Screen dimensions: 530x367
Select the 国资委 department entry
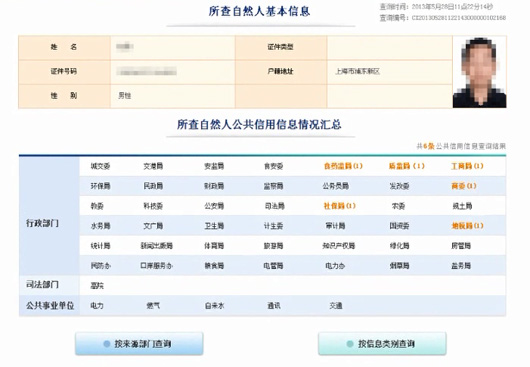(x=399, y=226)
